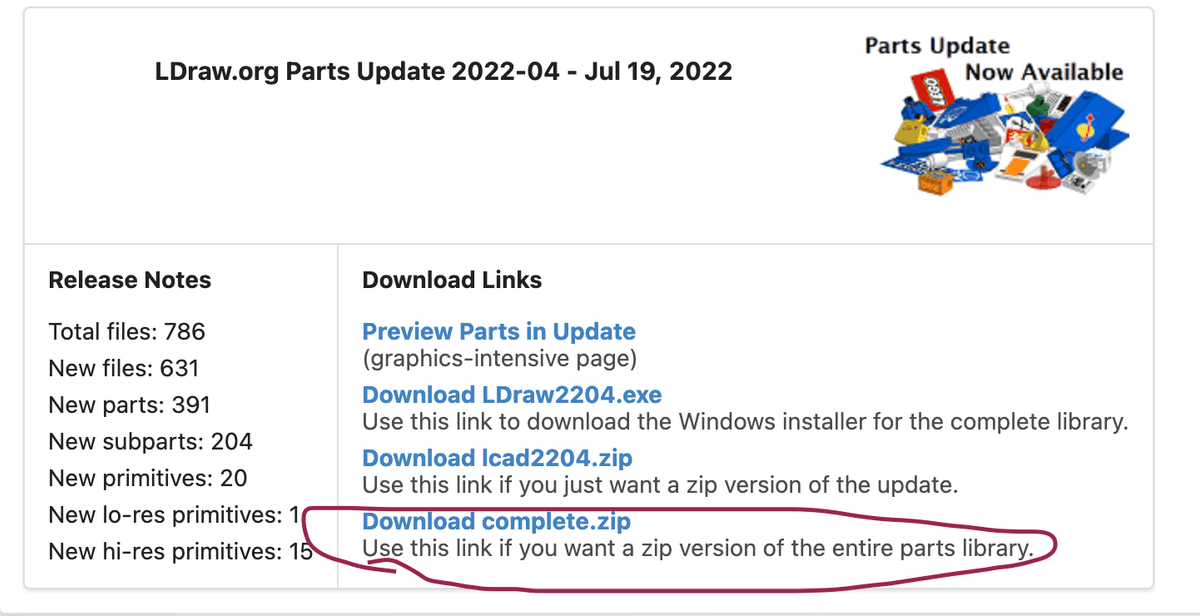Download the LDraw2204.exe Windows installer
The width and height of the screenshot is (1200, 616).
(x=511, y=395)
